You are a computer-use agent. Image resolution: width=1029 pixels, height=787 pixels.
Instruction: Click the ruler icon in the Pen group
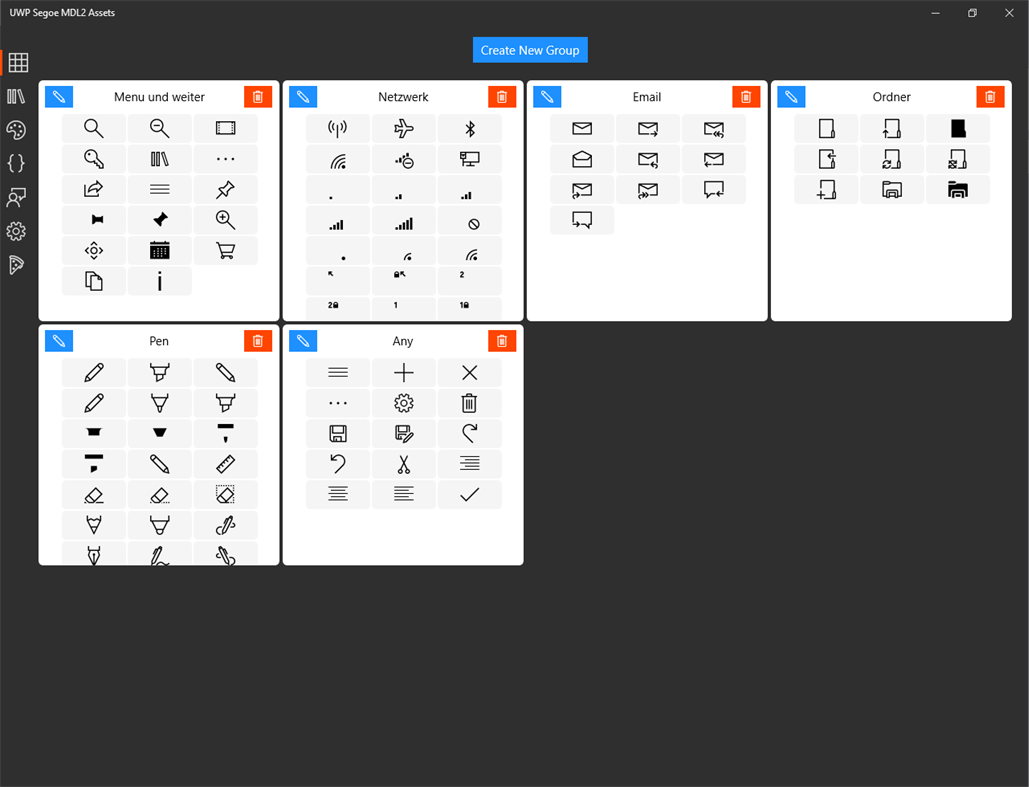(x=225, y=463)
